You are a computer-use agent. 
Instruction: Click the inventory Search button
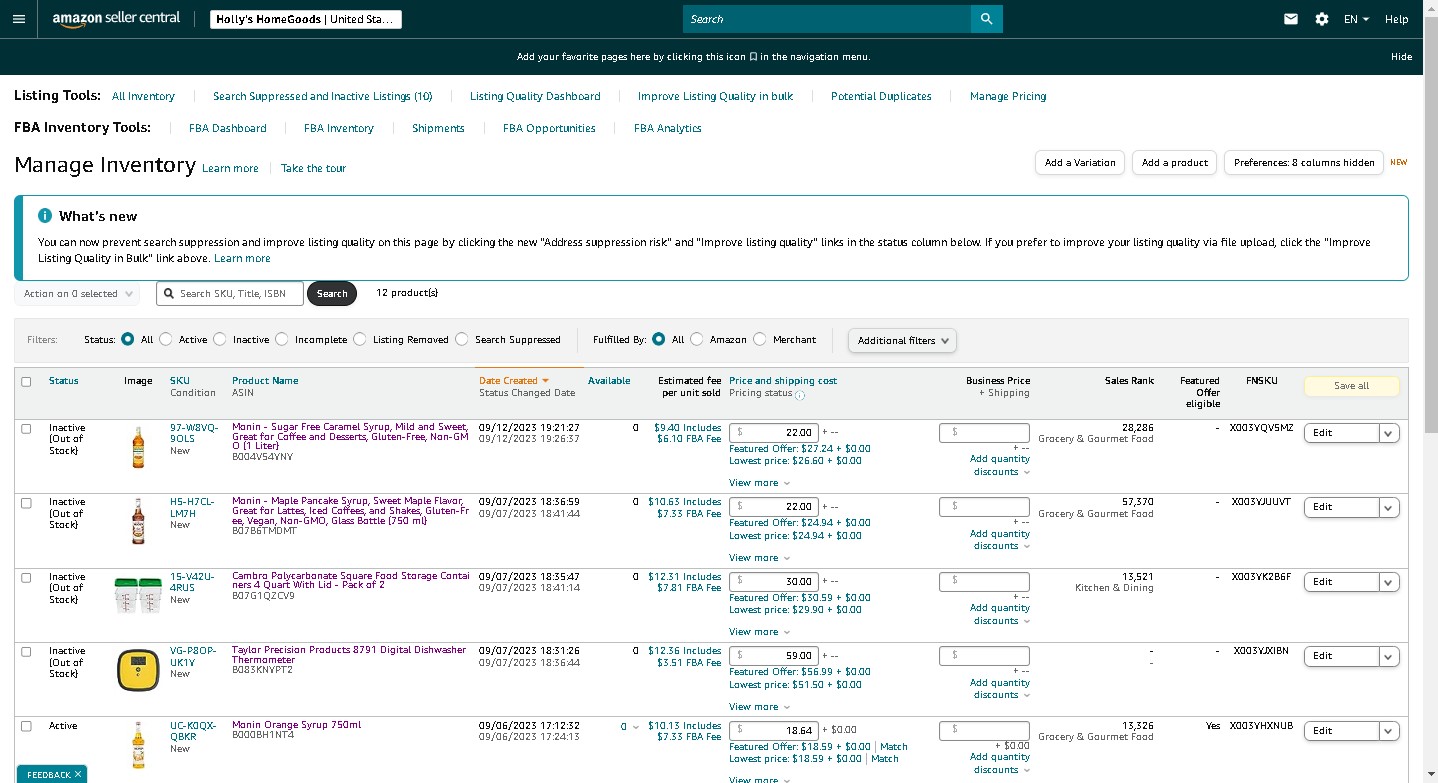coord(332,294)
